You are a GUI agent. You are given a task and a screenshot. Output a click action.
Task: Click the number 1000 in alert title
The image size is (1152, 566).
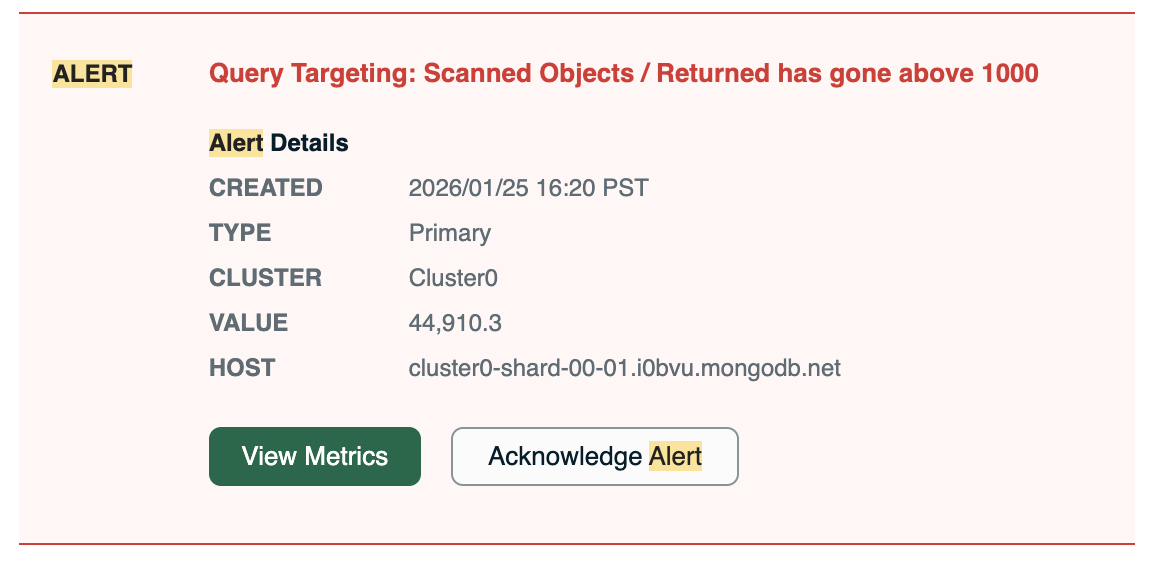[x=1009, y=73]
